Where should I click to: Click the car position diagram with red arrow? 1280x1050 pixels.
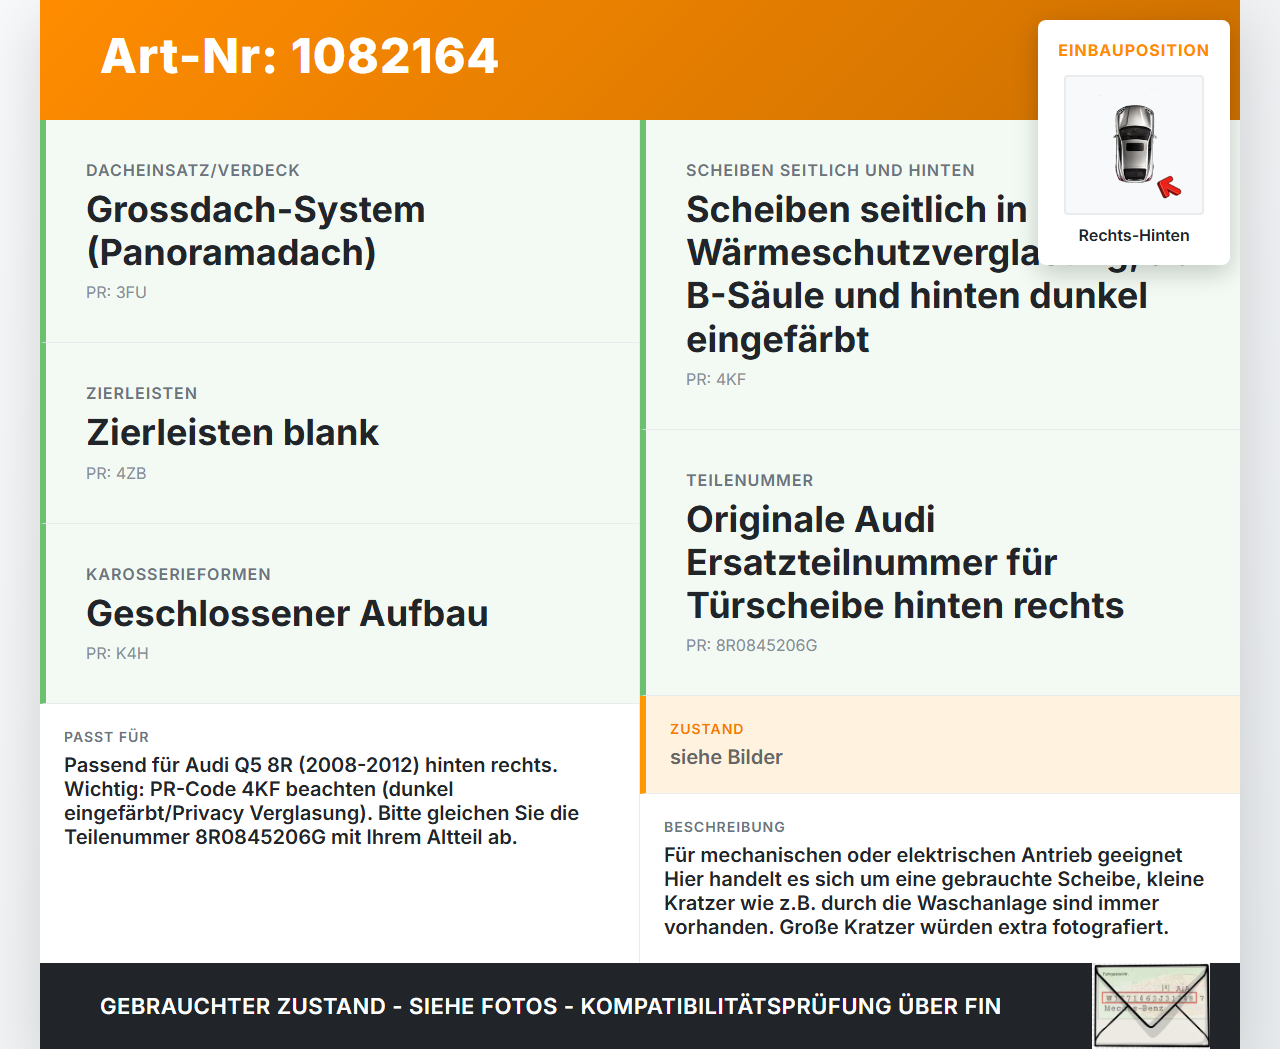pos(1134,145)
